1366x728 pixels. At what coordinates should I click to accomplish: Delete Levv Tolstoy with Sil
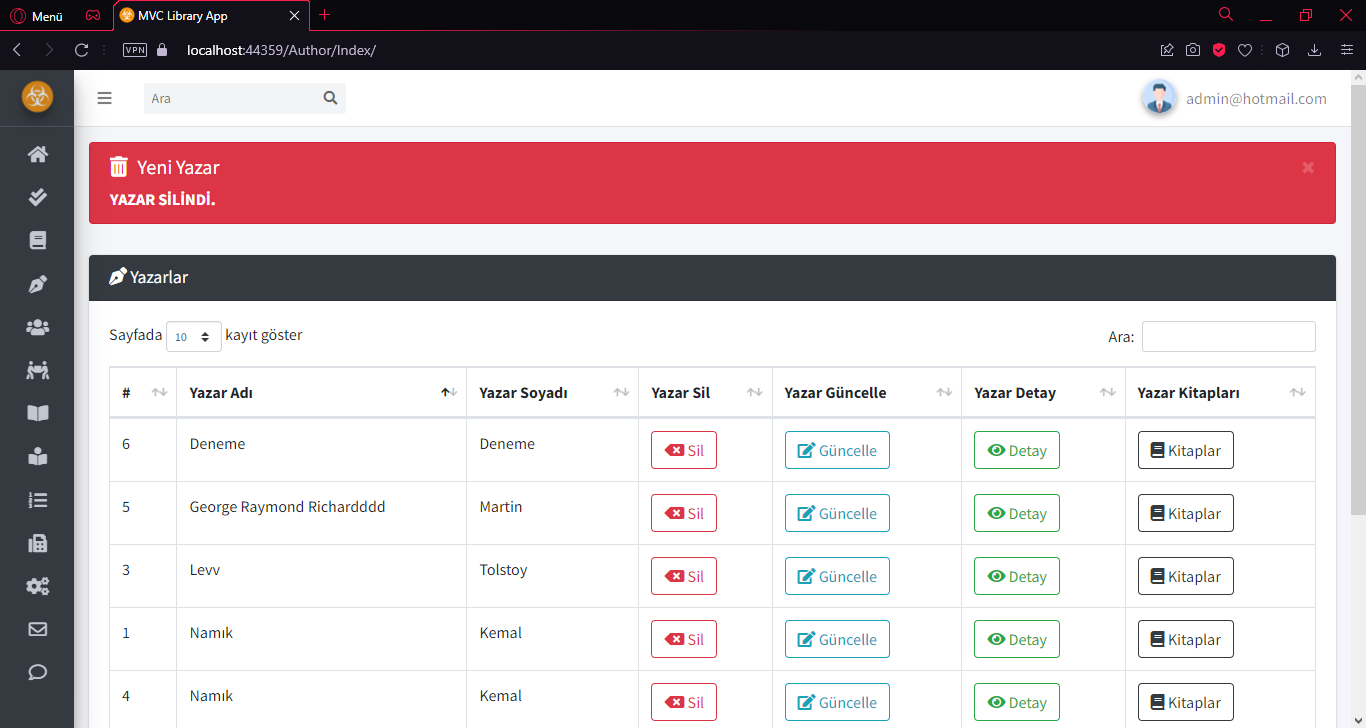(684, 576)
